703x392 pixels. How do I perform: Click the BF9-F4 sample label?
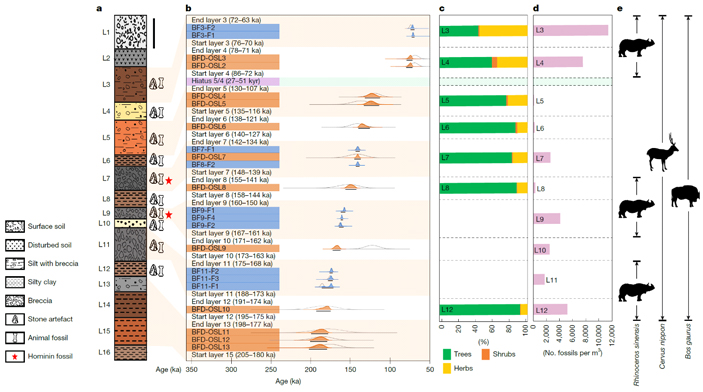203,218
